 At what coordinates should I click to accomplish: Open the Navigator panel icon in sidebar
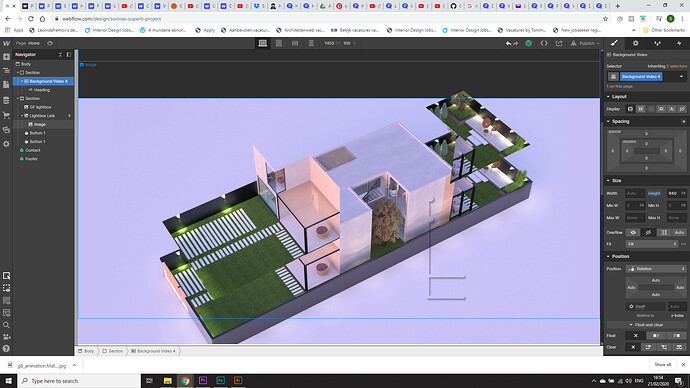(6, 70)
